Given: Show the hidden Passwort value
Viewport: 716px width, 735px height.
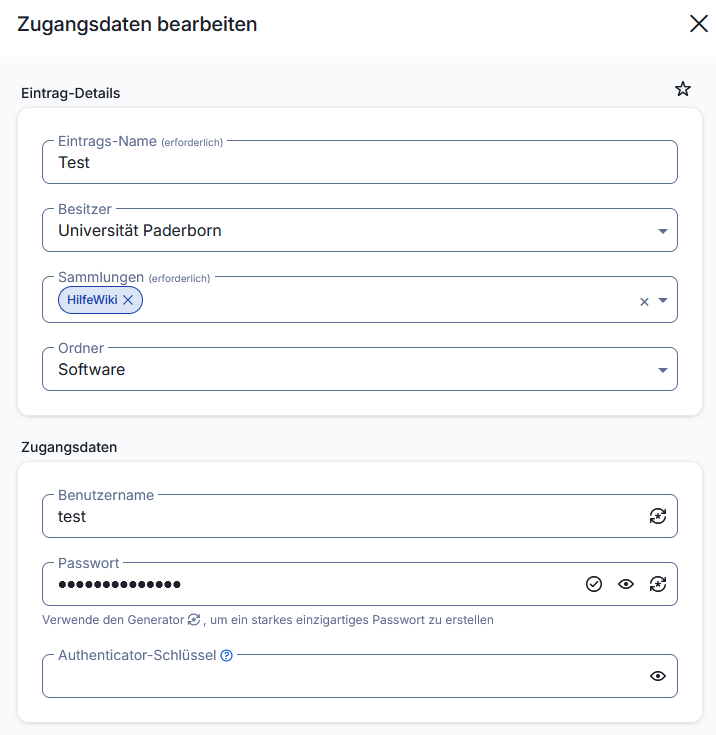Looking at the screenshot, I should point(626,584).
